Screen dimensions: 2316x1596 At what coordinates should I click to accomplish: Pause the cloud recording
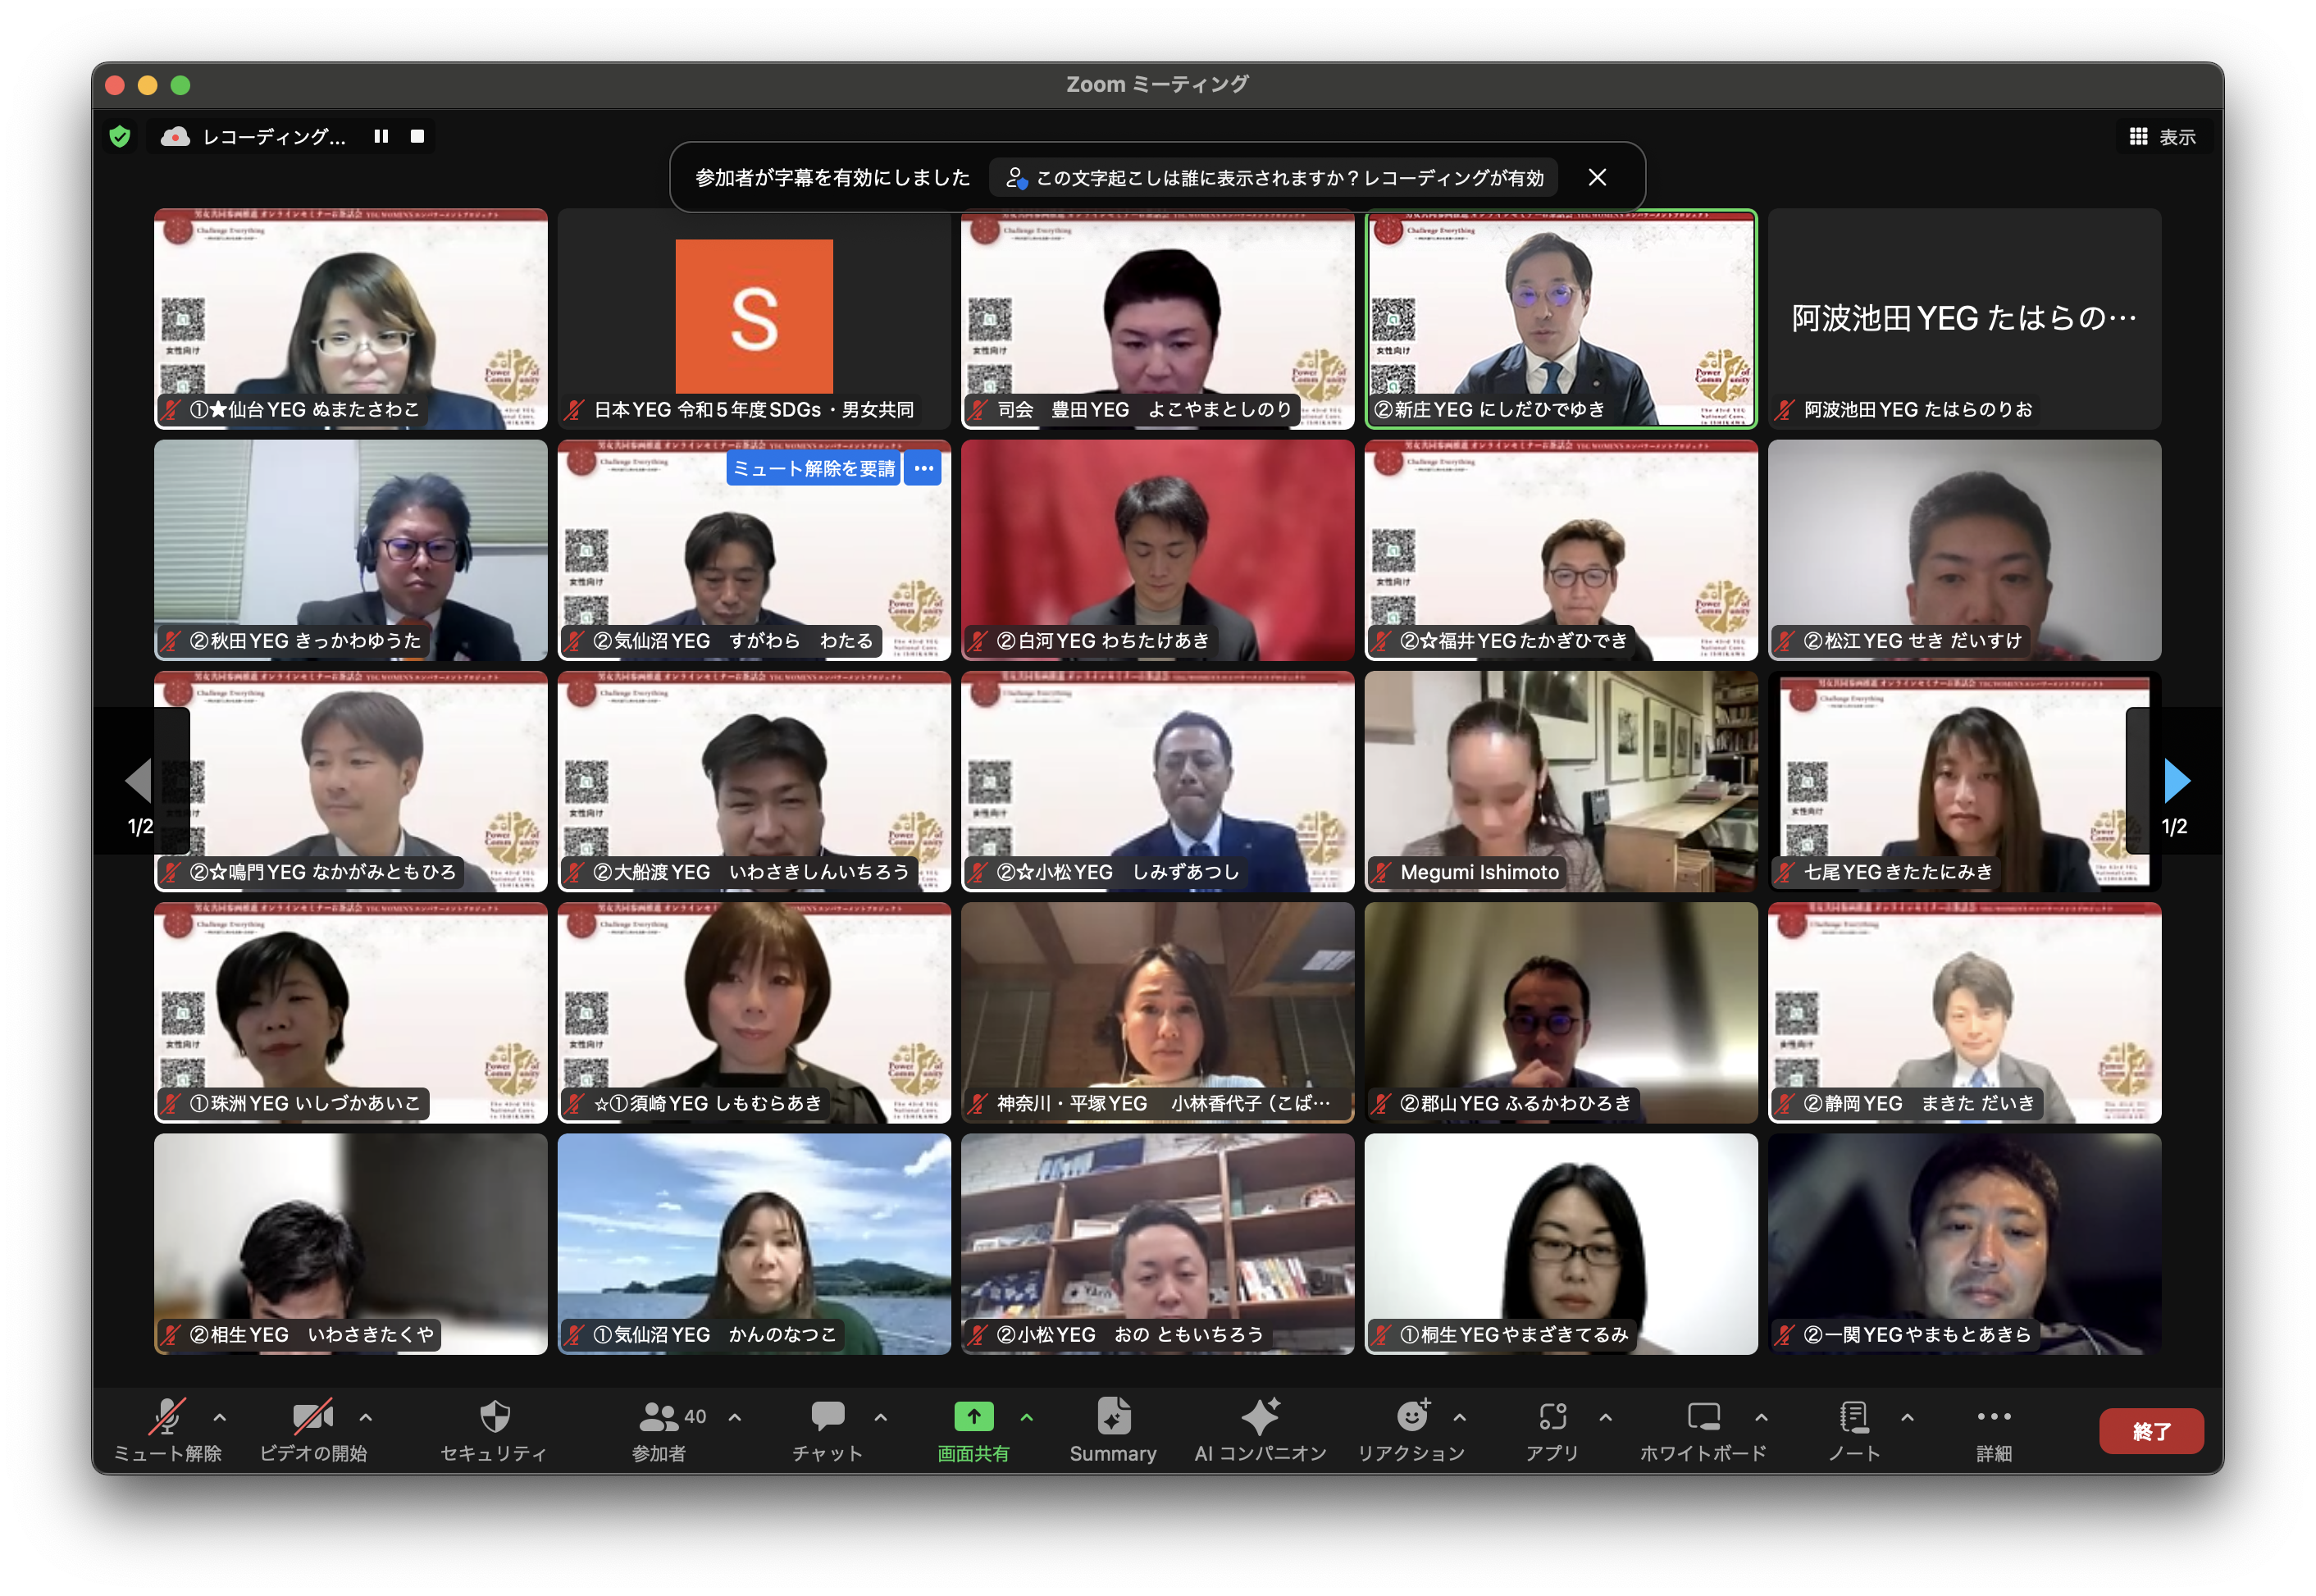(381, 137)
